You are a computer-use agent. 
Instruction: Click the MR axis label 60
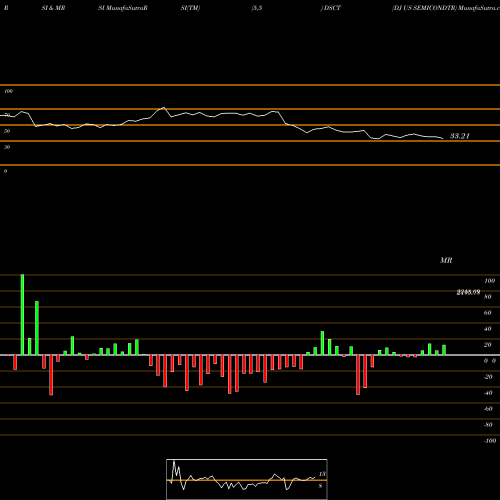pyautogui.click(x=488, y=313)
